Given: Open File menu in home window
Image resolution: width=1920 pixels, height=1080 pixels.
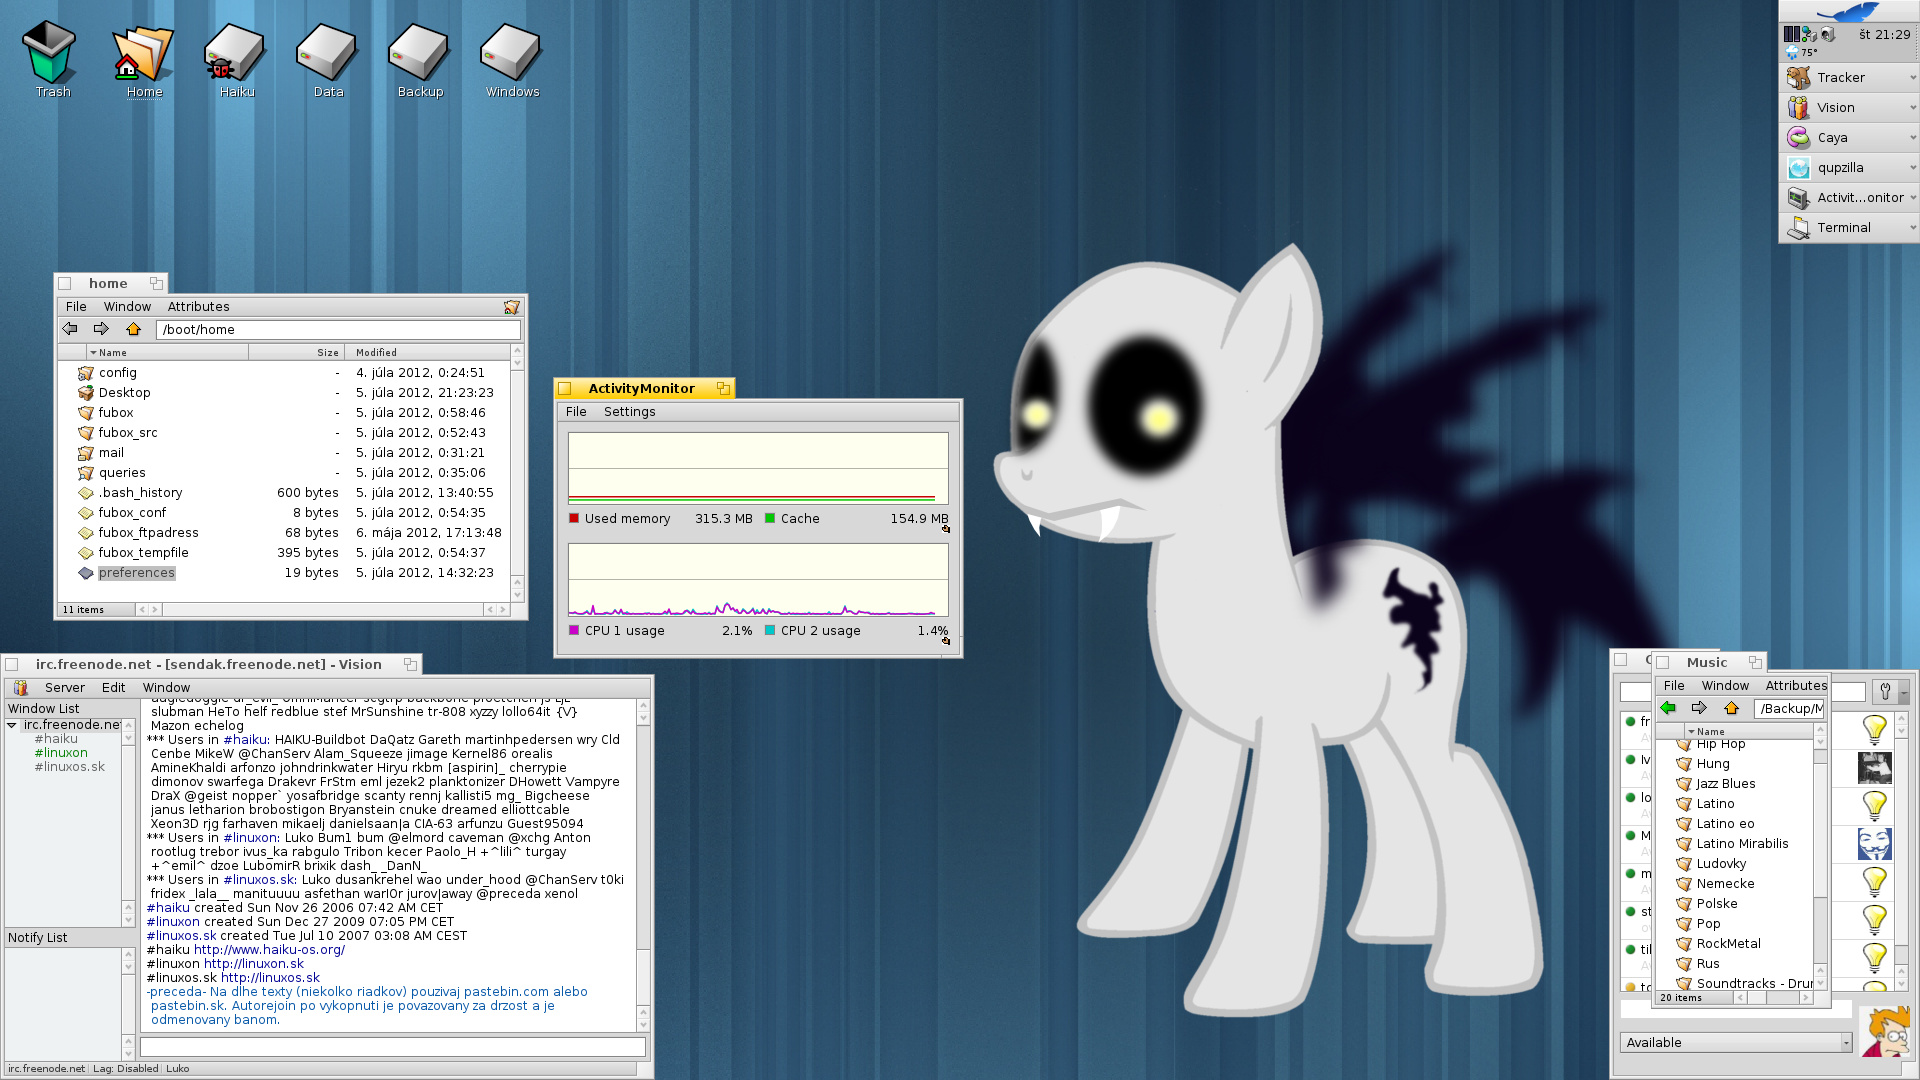Looking at the screenshot, I should [76, 307].
